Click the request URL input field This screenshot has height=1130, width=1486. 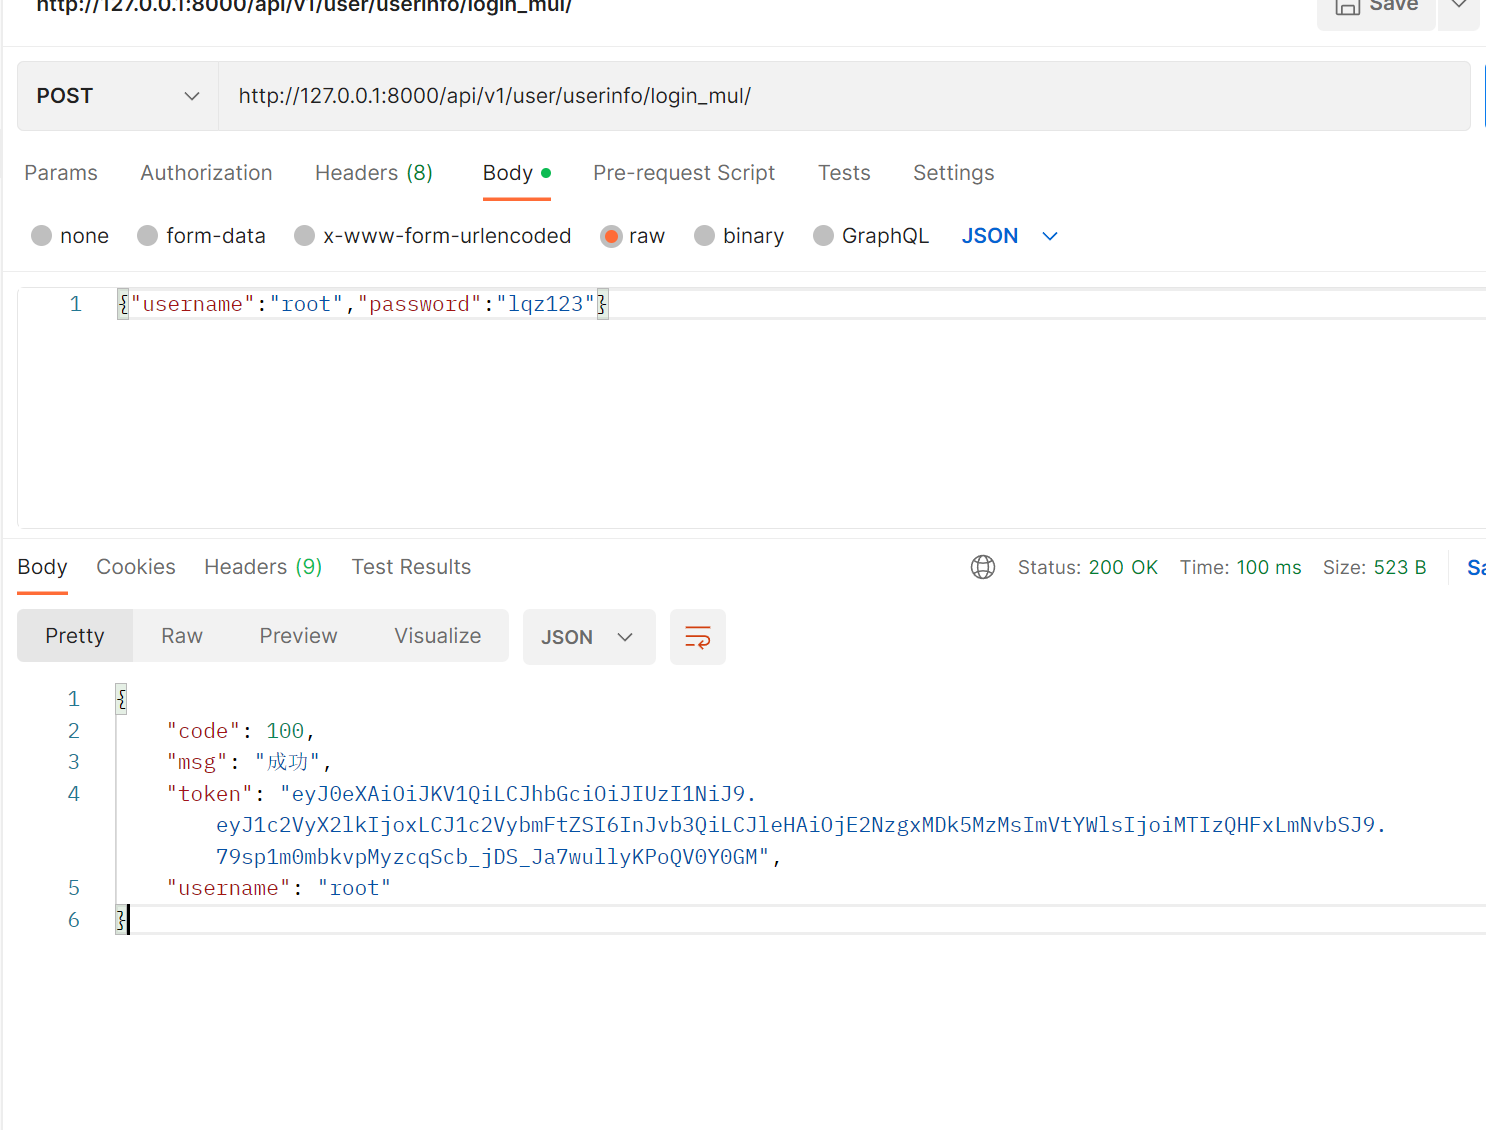tap(844, 96)
